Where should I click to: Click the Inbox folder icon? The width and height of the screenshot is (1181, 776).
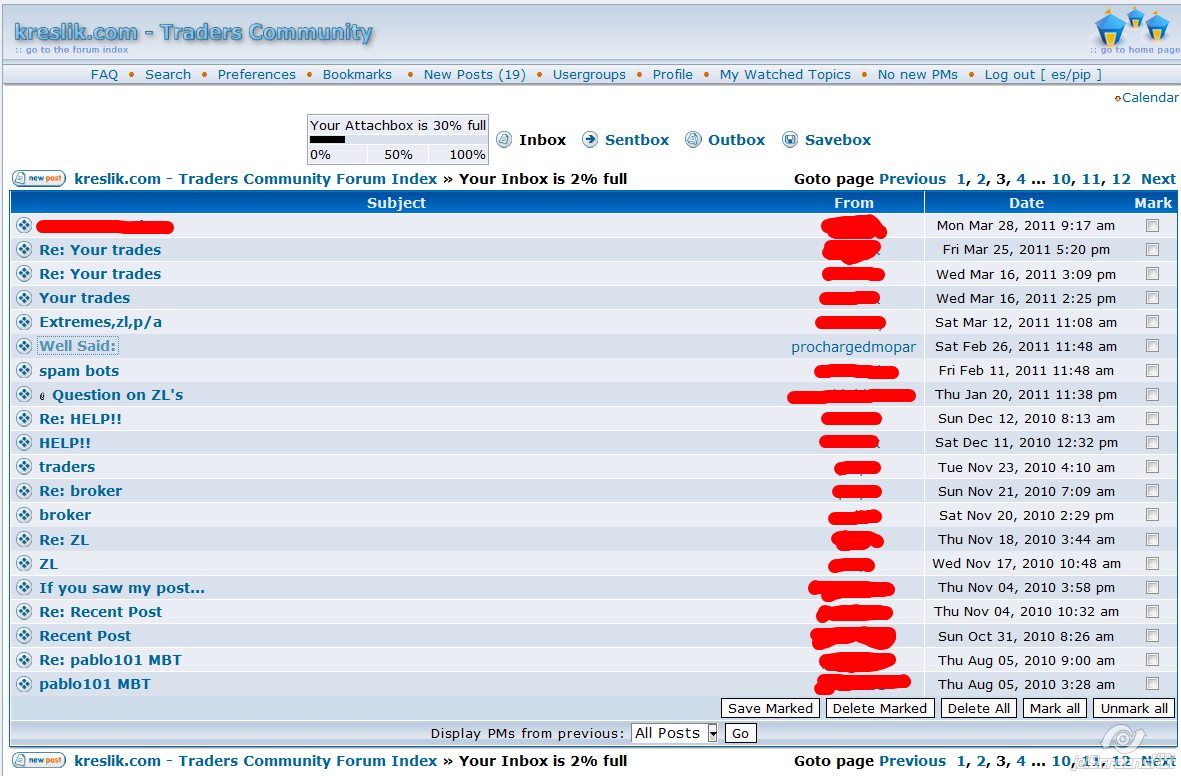504,139
